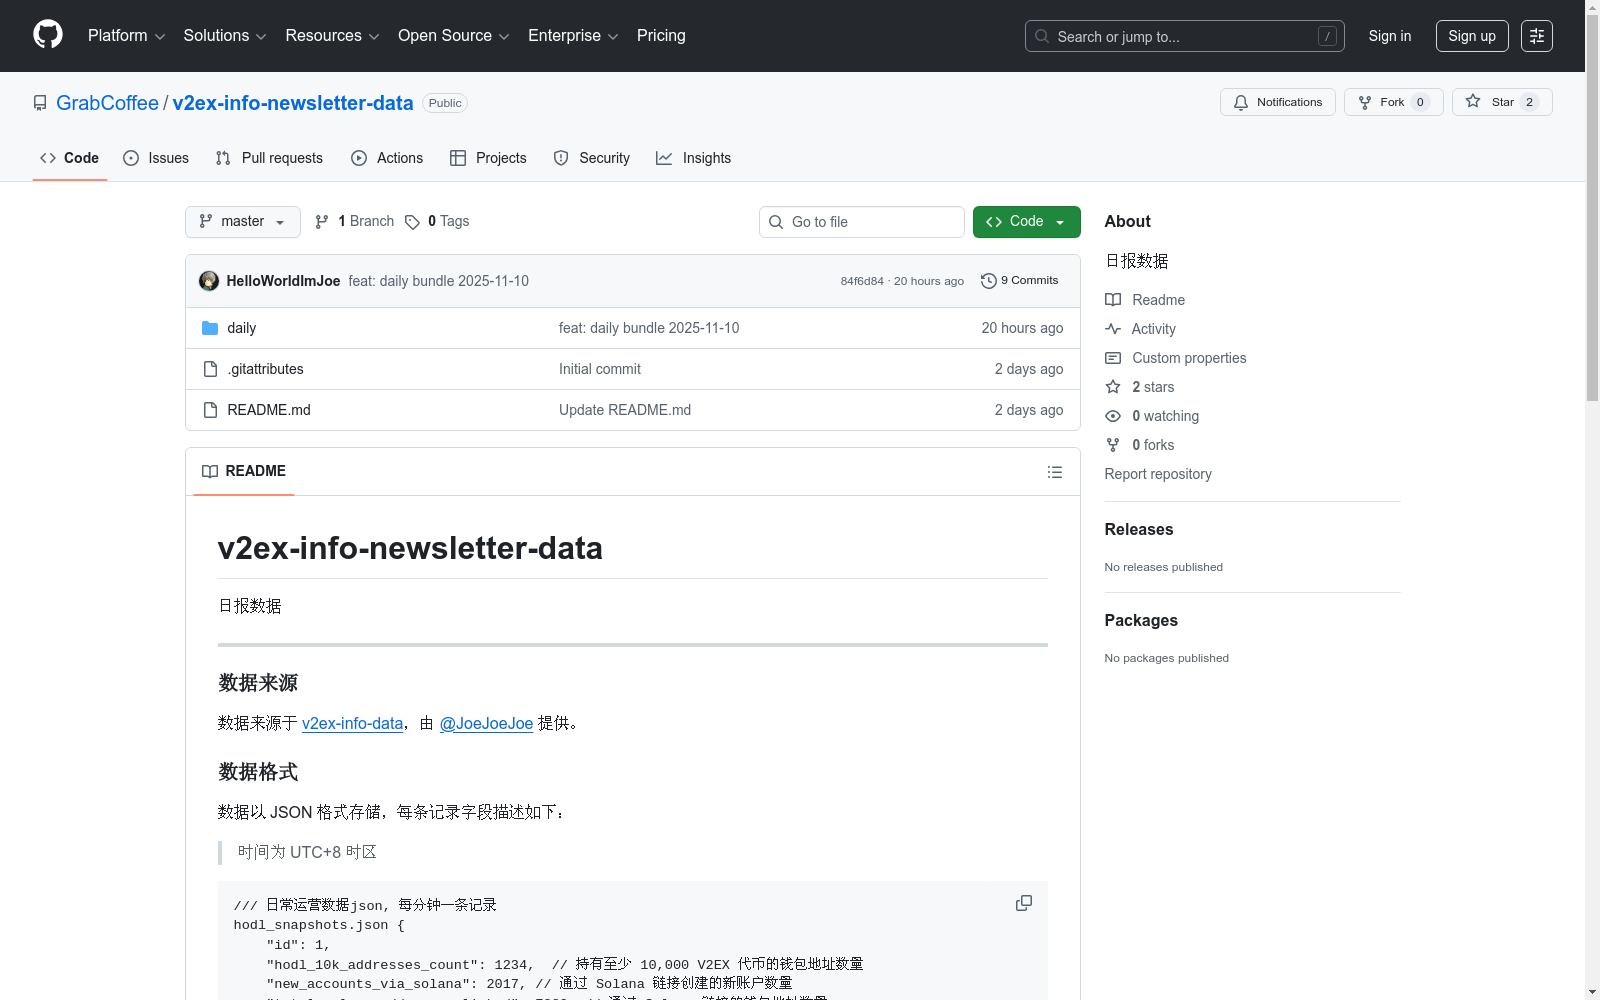
Task: Open the GrabCoffee owner profile
Action: [x=107, y=103]
